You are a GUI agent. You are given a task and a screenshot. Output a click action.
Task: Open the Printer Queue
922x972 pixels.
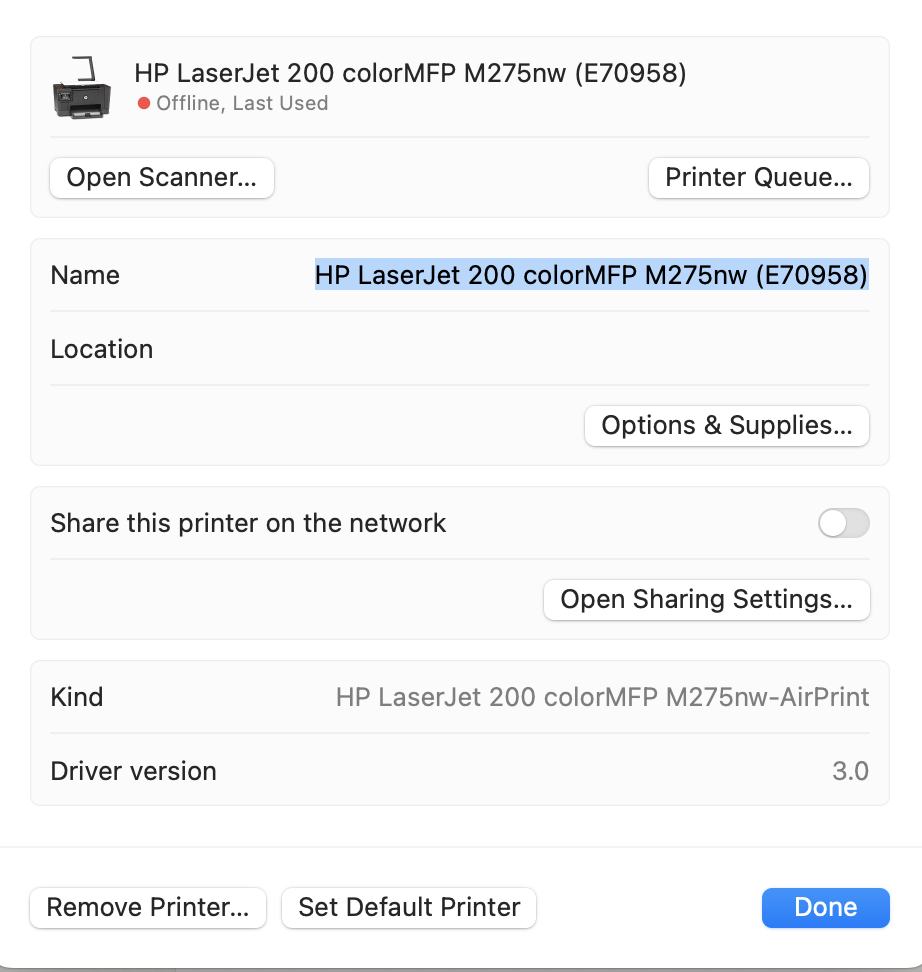(758, 178)
